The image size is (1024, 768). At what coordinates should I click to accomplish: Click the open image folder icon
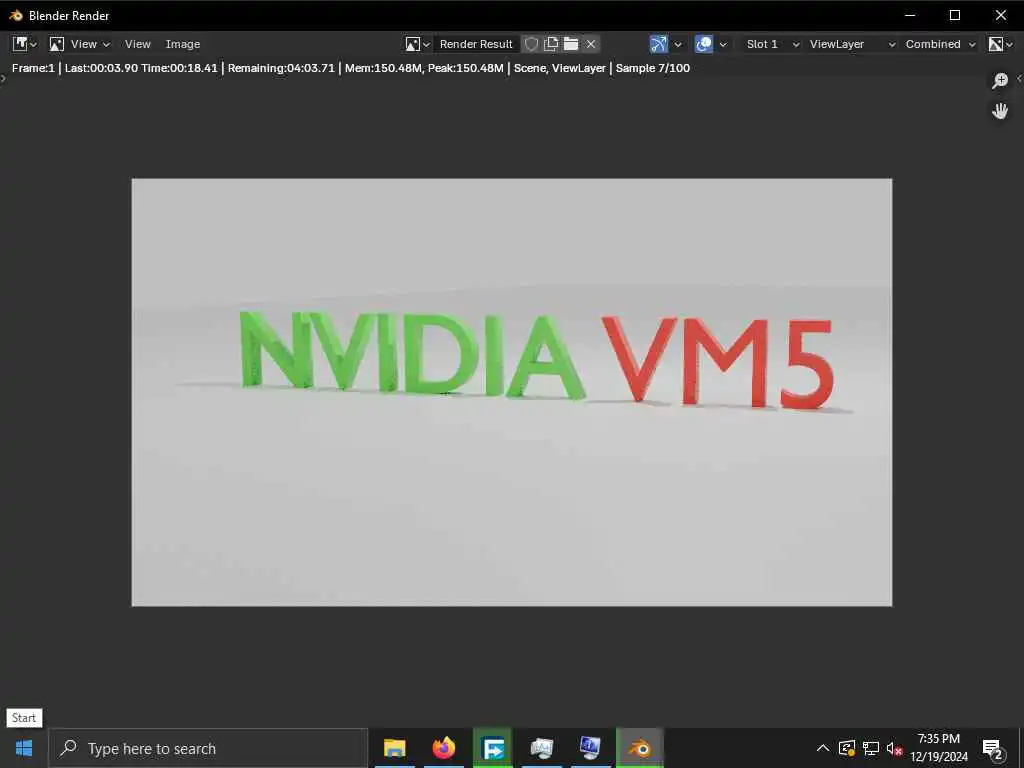click(x=571, y=44)
